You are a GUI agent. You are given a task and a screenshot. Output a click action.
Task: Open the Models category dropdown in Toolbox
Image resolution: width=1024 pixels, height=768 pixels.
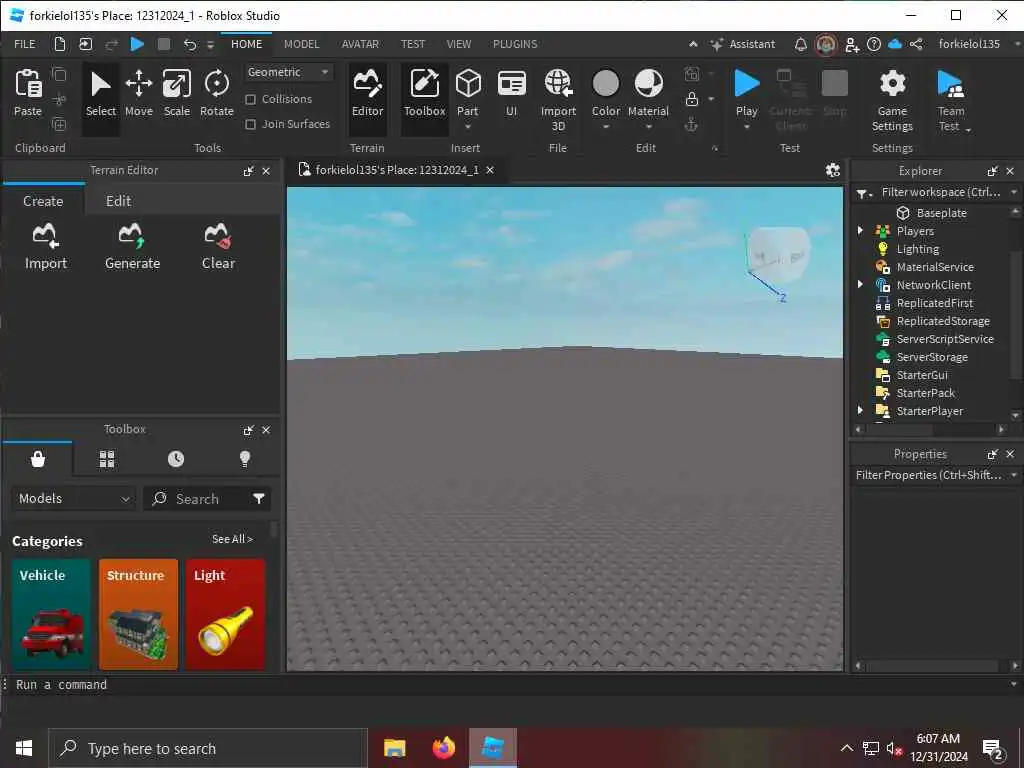pos(74,498)
